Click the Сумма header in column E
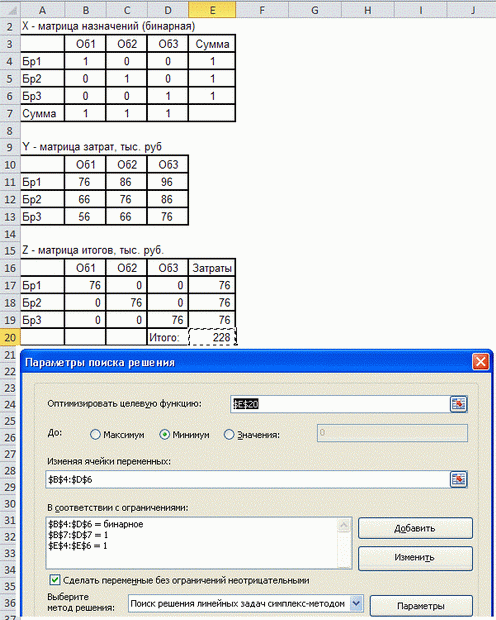This screenshot has height=620, width=496. 212,44
